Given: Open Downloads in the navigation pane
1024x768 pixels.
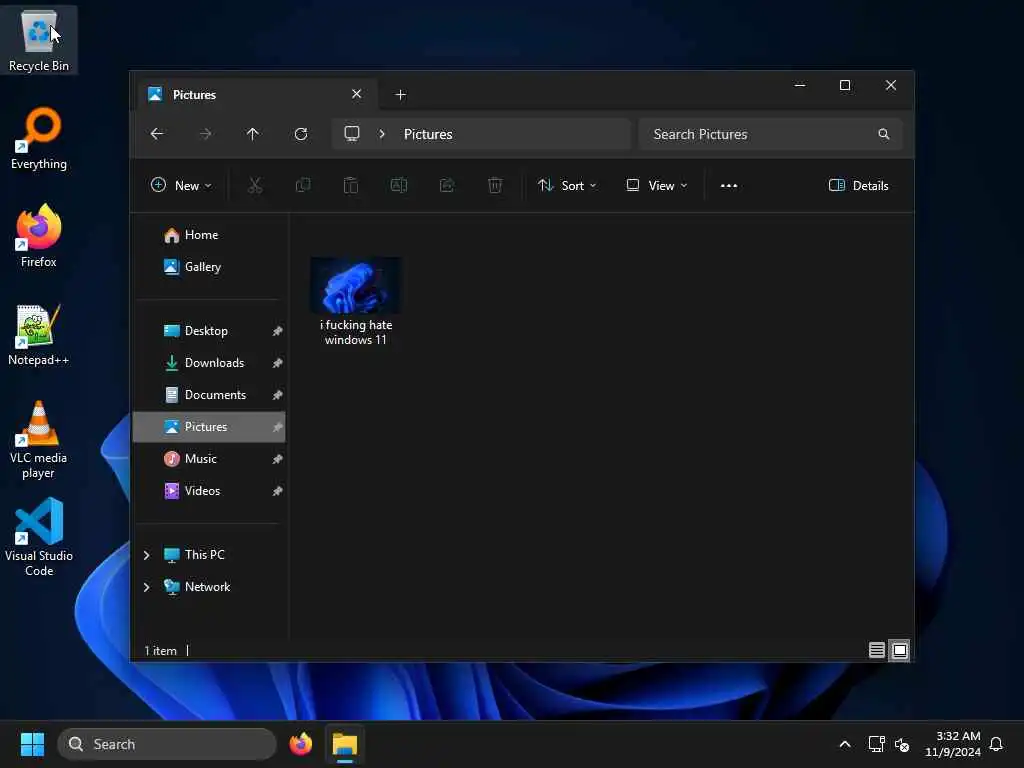Looking at the screenshot, I should (x=209, y=363).
